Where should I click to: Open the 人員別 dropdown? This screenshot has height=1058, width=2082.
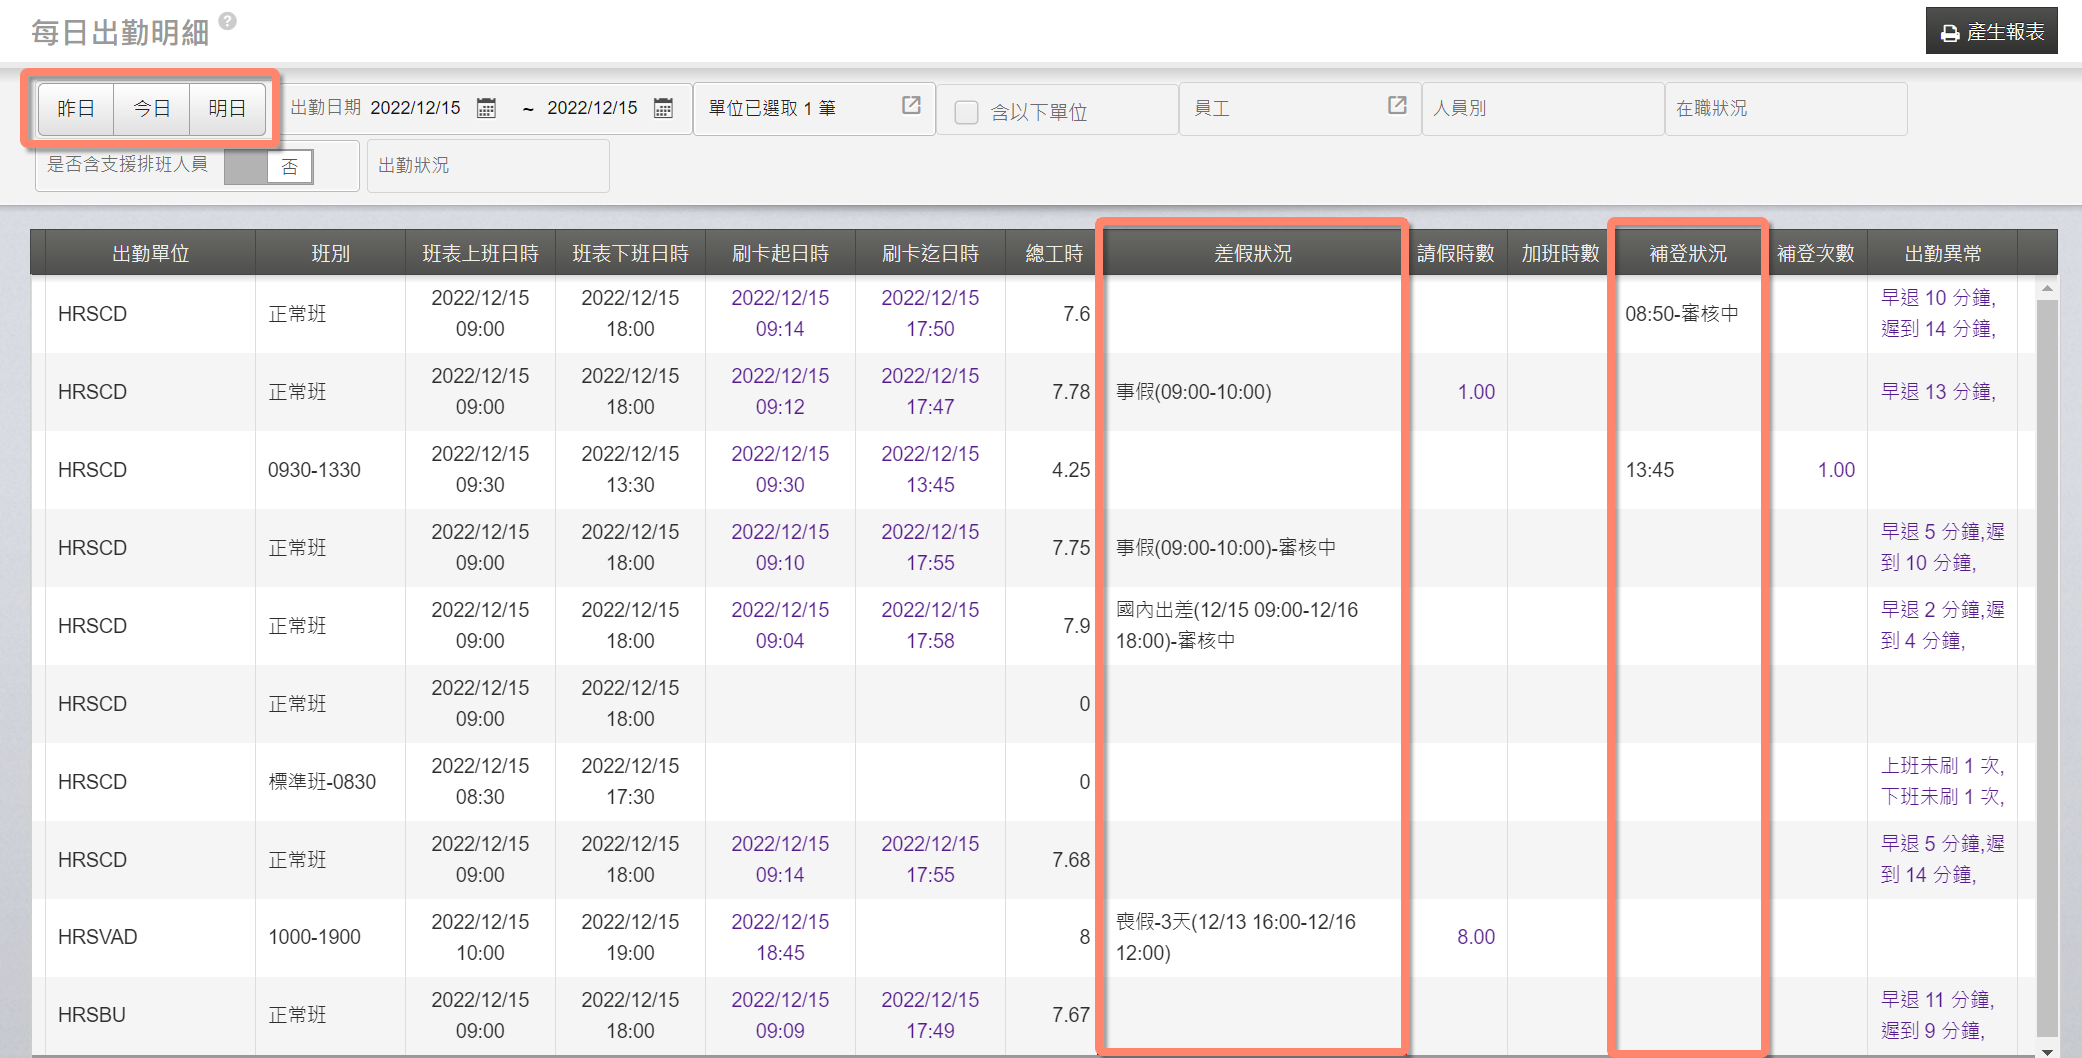tap(1541, 108)
